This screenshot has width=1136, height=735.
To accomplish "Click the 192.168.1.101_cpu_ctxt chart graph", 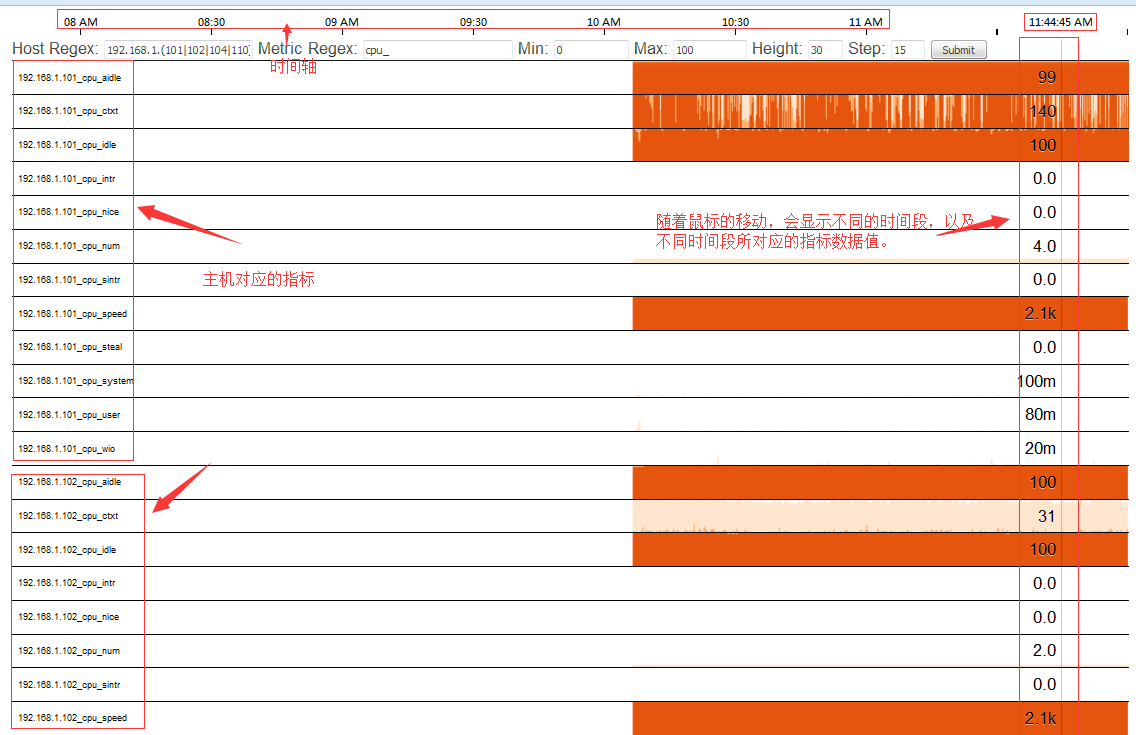I will coord(820,111).
